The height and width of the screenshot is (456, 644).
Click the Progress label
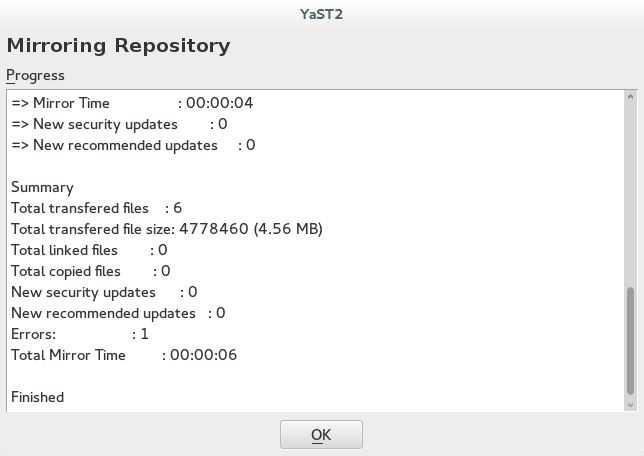pyautogui.click(x=35, y=76)
